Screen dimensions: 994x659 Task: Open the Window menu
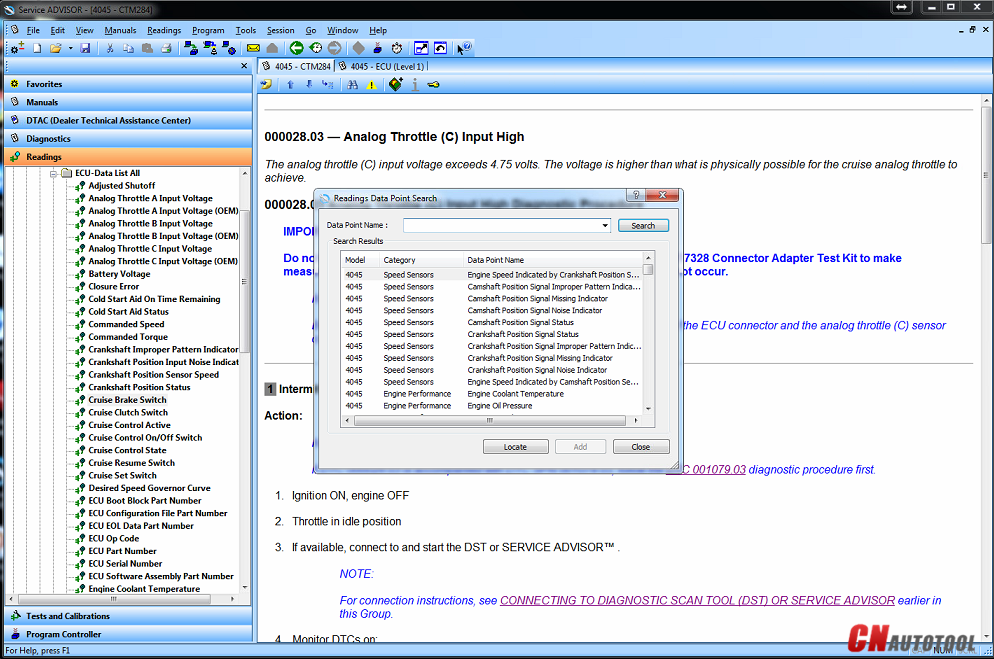coord(342,30)
